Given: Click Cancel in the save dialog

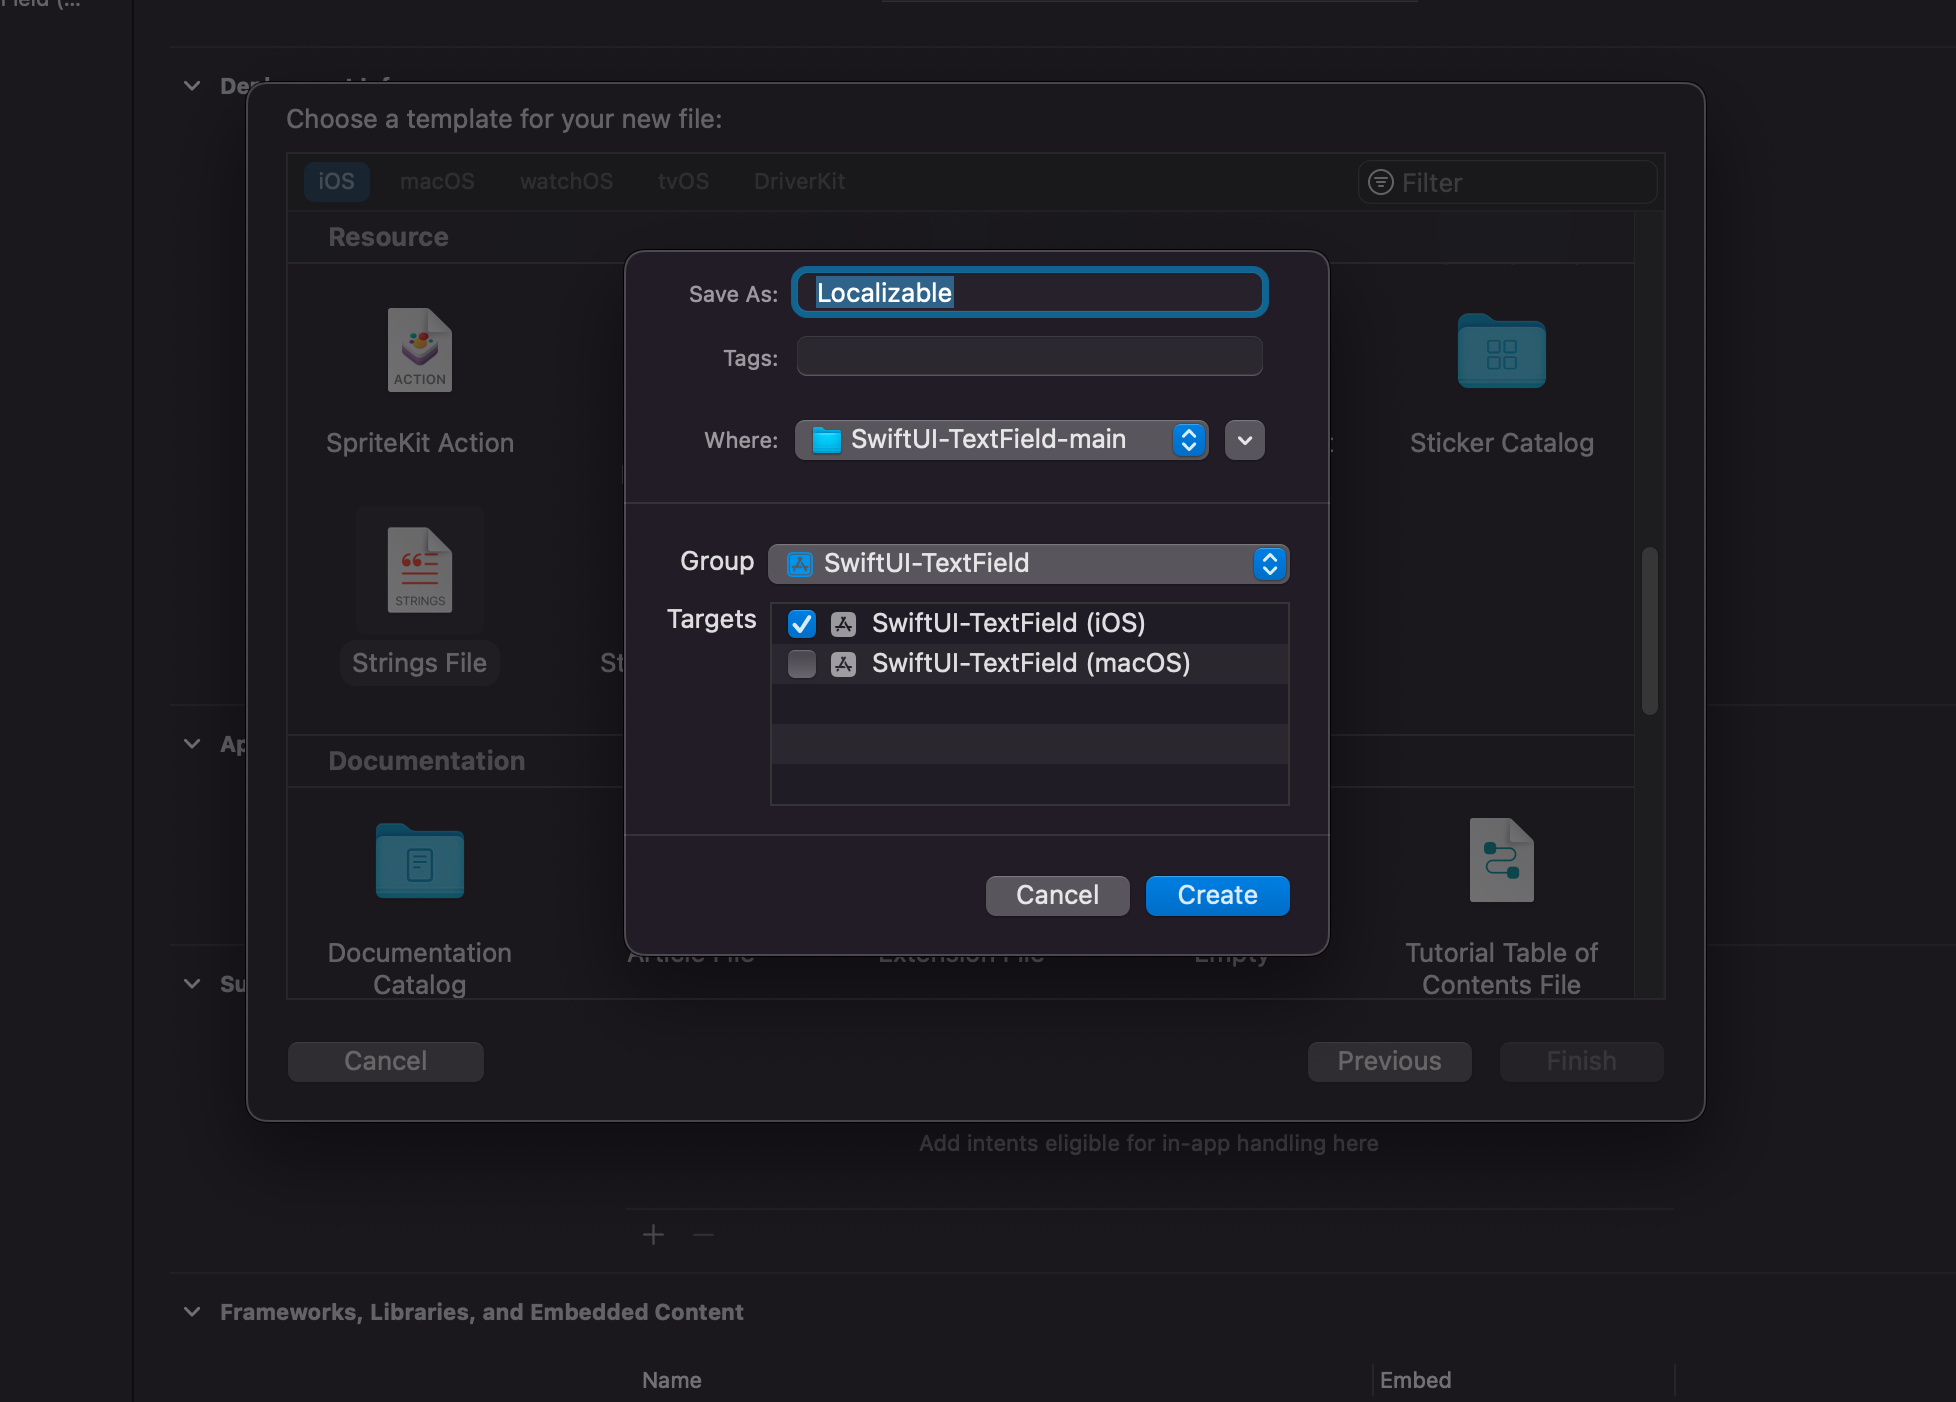Looking at the screenshot, I should point(1057,895).
